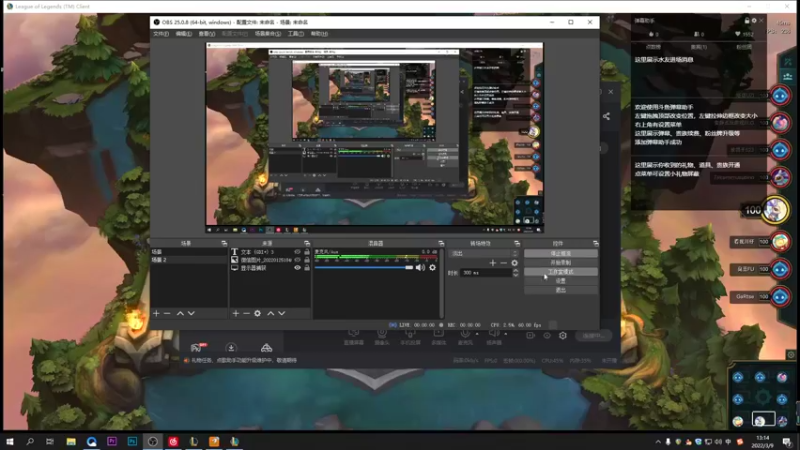The width and height of the screenshot is (800, 450).
Task: Select the first scene in Scenes list
Action: tap(189, 252)
